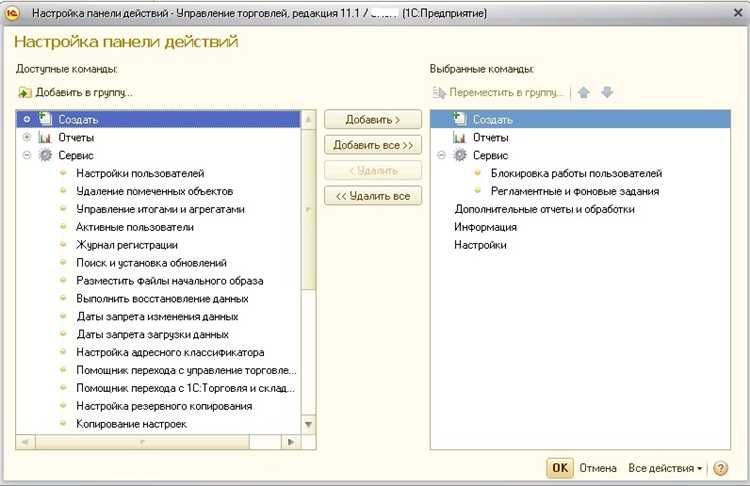The image size is (750, 486).
Task: Click Сервис gear icon in selected commands
Action: pyautogui.click(x=460, y=155)
